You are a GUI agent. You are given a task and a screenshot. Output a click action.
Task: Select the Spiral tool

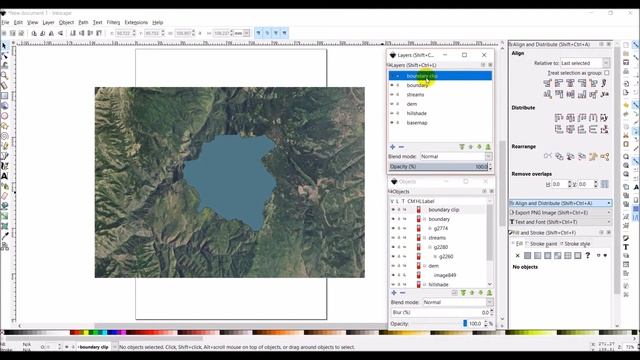[x=4, y=136]
